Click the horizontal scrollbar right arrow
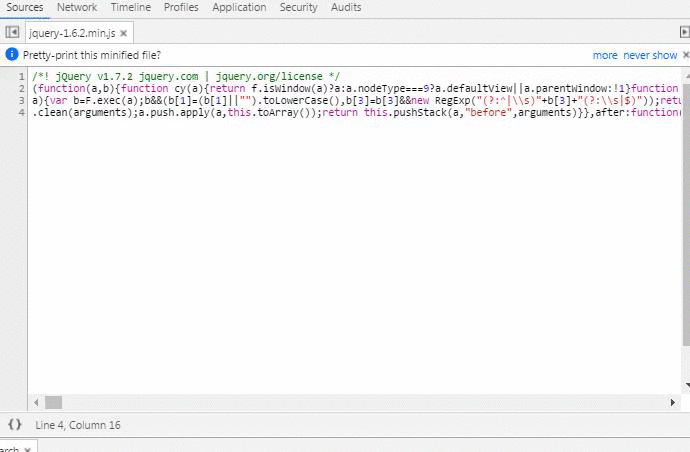 (672, 402)
